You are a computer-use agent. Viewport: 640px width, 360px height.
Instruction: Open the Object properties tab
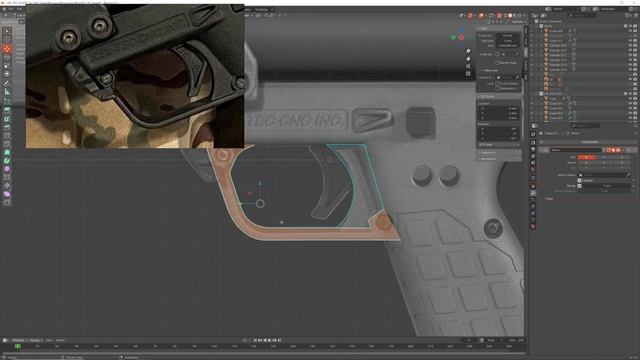tap(533, 186)
